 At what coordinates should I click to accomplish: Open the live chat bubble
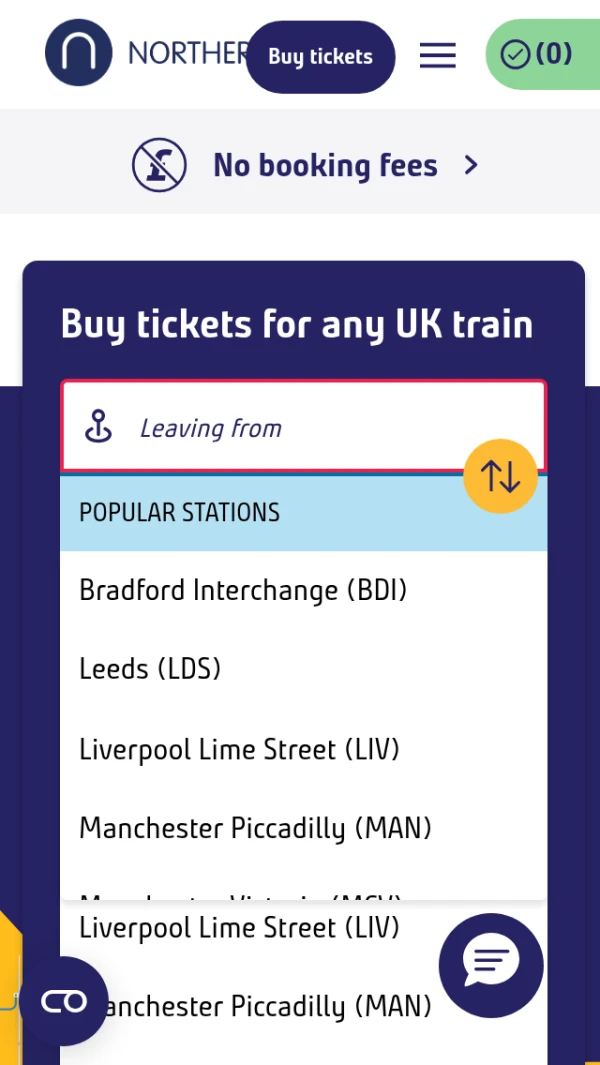coord(491,965)
